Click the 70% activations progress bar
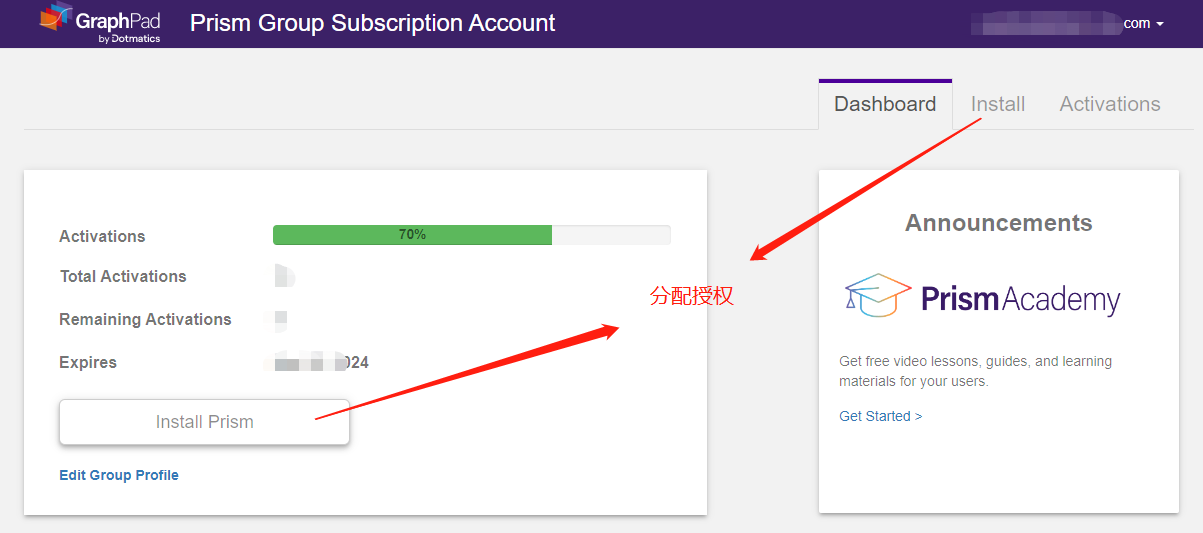Screen dimensions: 1203x533 coord(471,235)
